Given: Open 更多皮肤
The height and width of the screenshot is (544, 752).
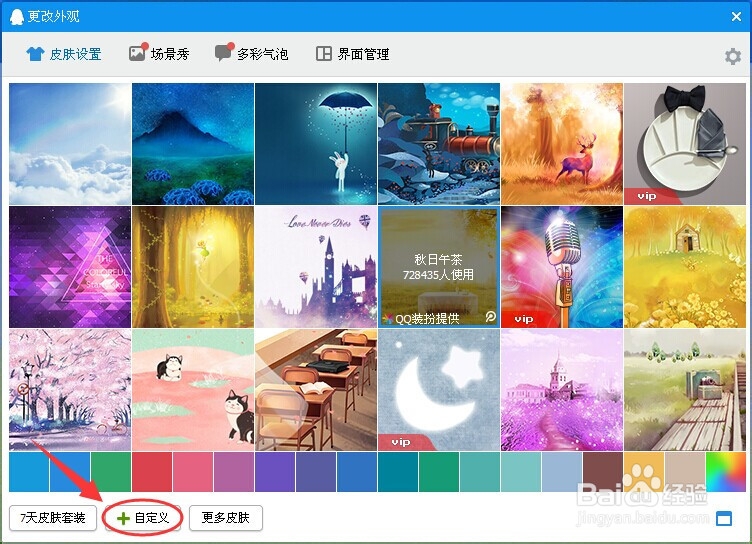Looking at the screenshot, I should (226, 518).
